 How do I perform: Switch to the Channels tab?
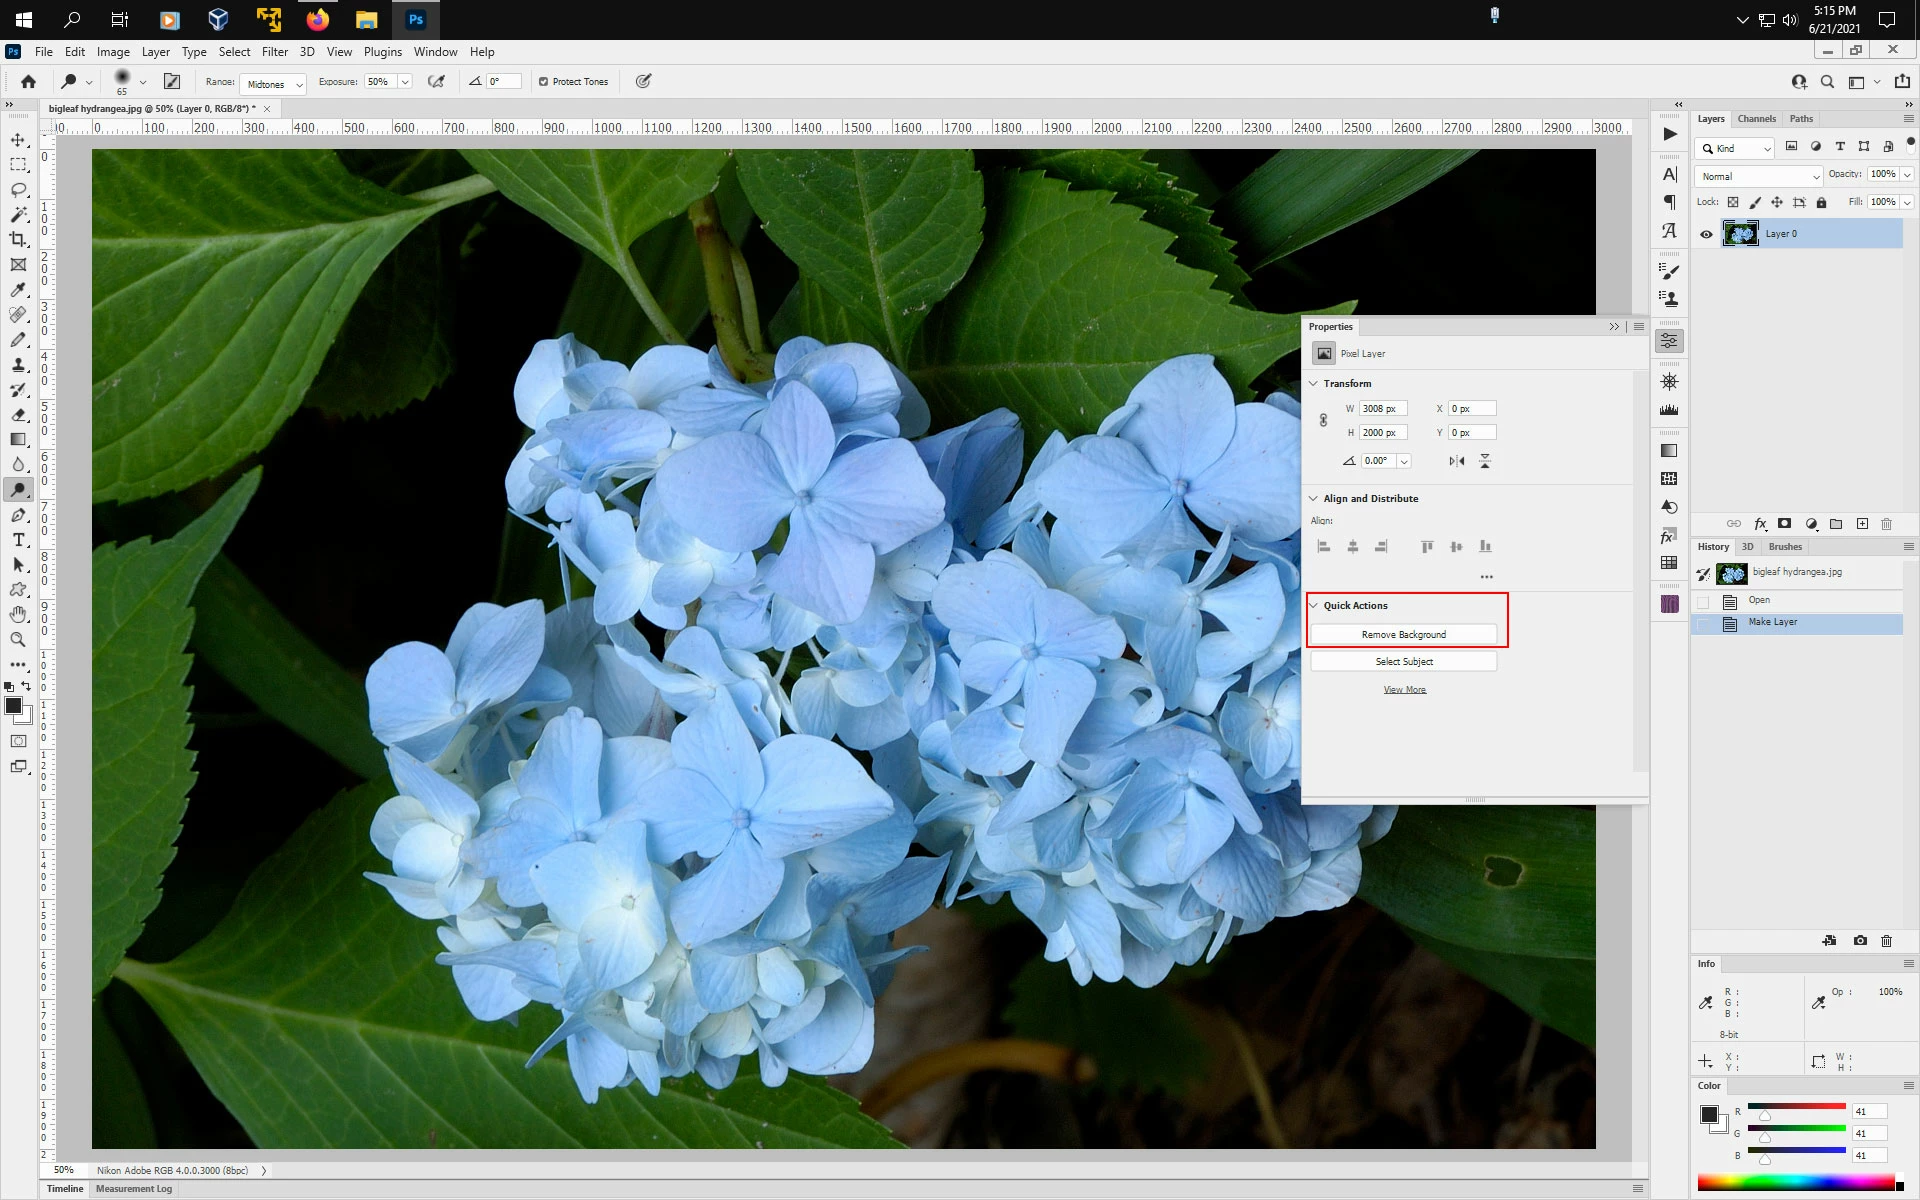click(x=1756, y=119)
